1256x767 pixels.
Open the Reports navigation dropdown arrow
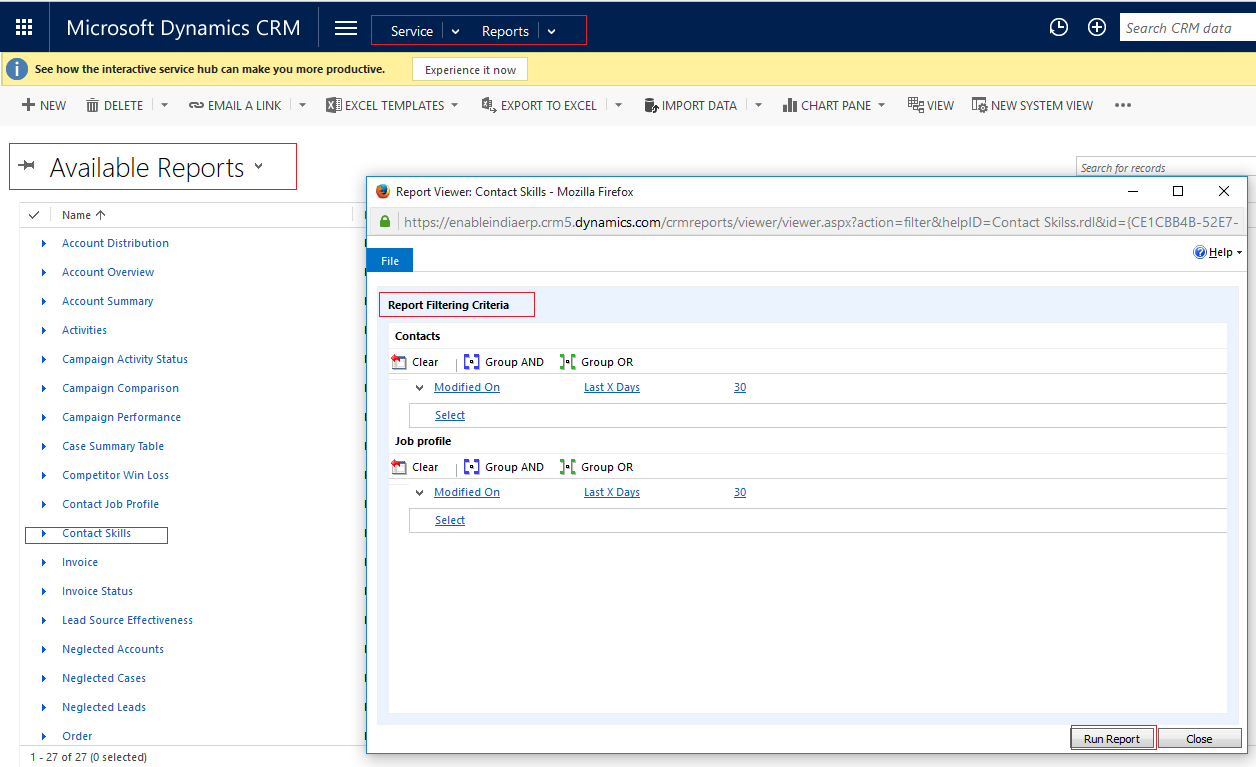551,31
